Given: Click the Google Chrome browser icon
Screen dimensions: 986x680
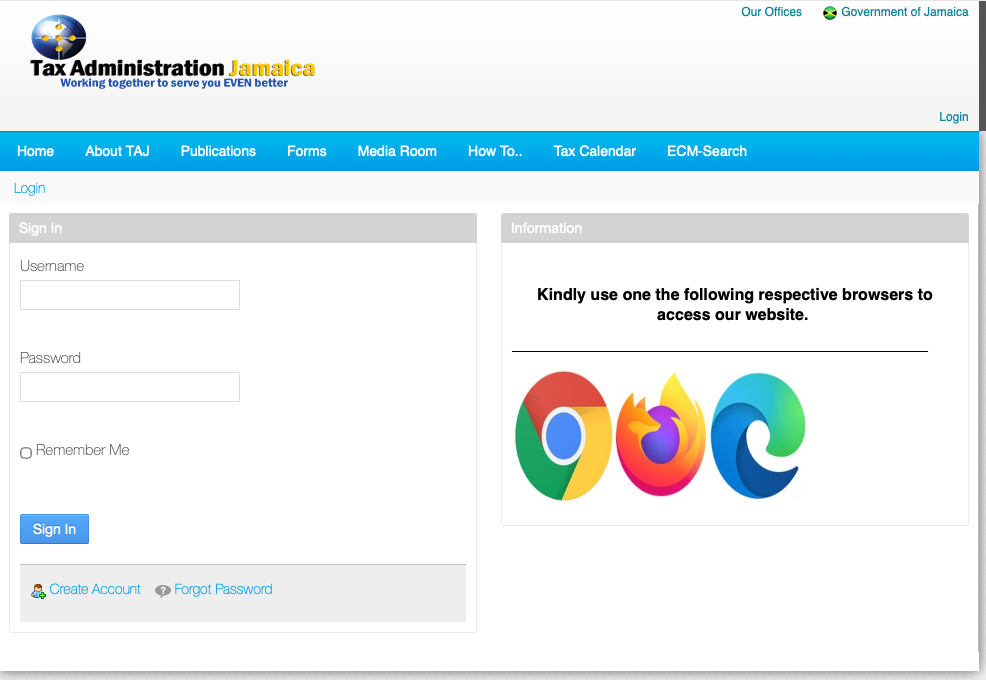Looking at the screenshot, I should tap(563, 436).
